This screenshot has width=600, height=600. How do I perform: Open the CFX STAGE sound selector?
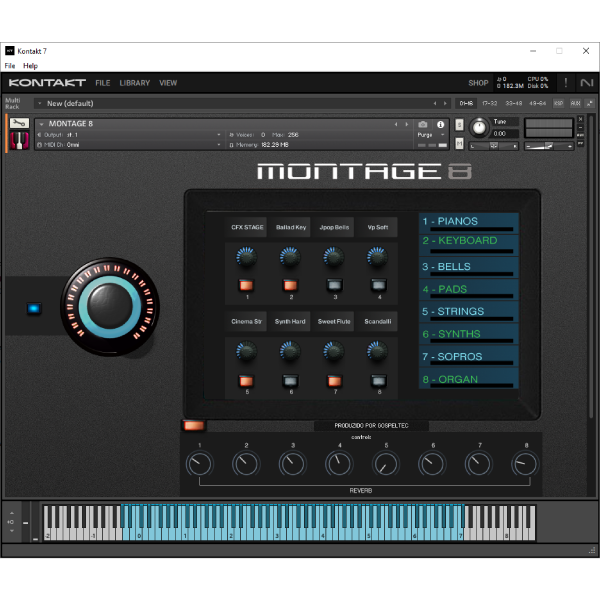coord(246,227)
